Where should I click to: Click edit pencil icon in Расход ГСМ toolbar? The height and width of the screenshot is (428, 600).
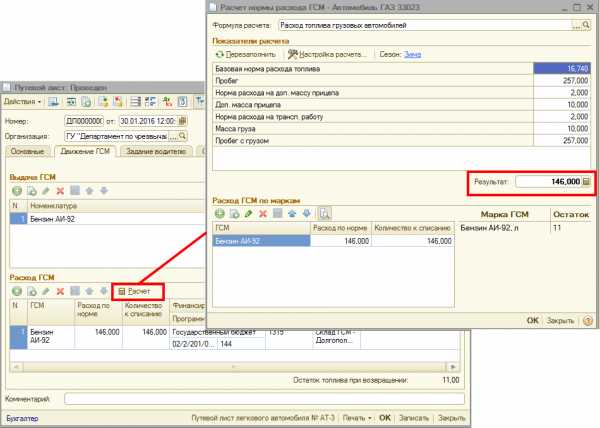coord(45,290)
